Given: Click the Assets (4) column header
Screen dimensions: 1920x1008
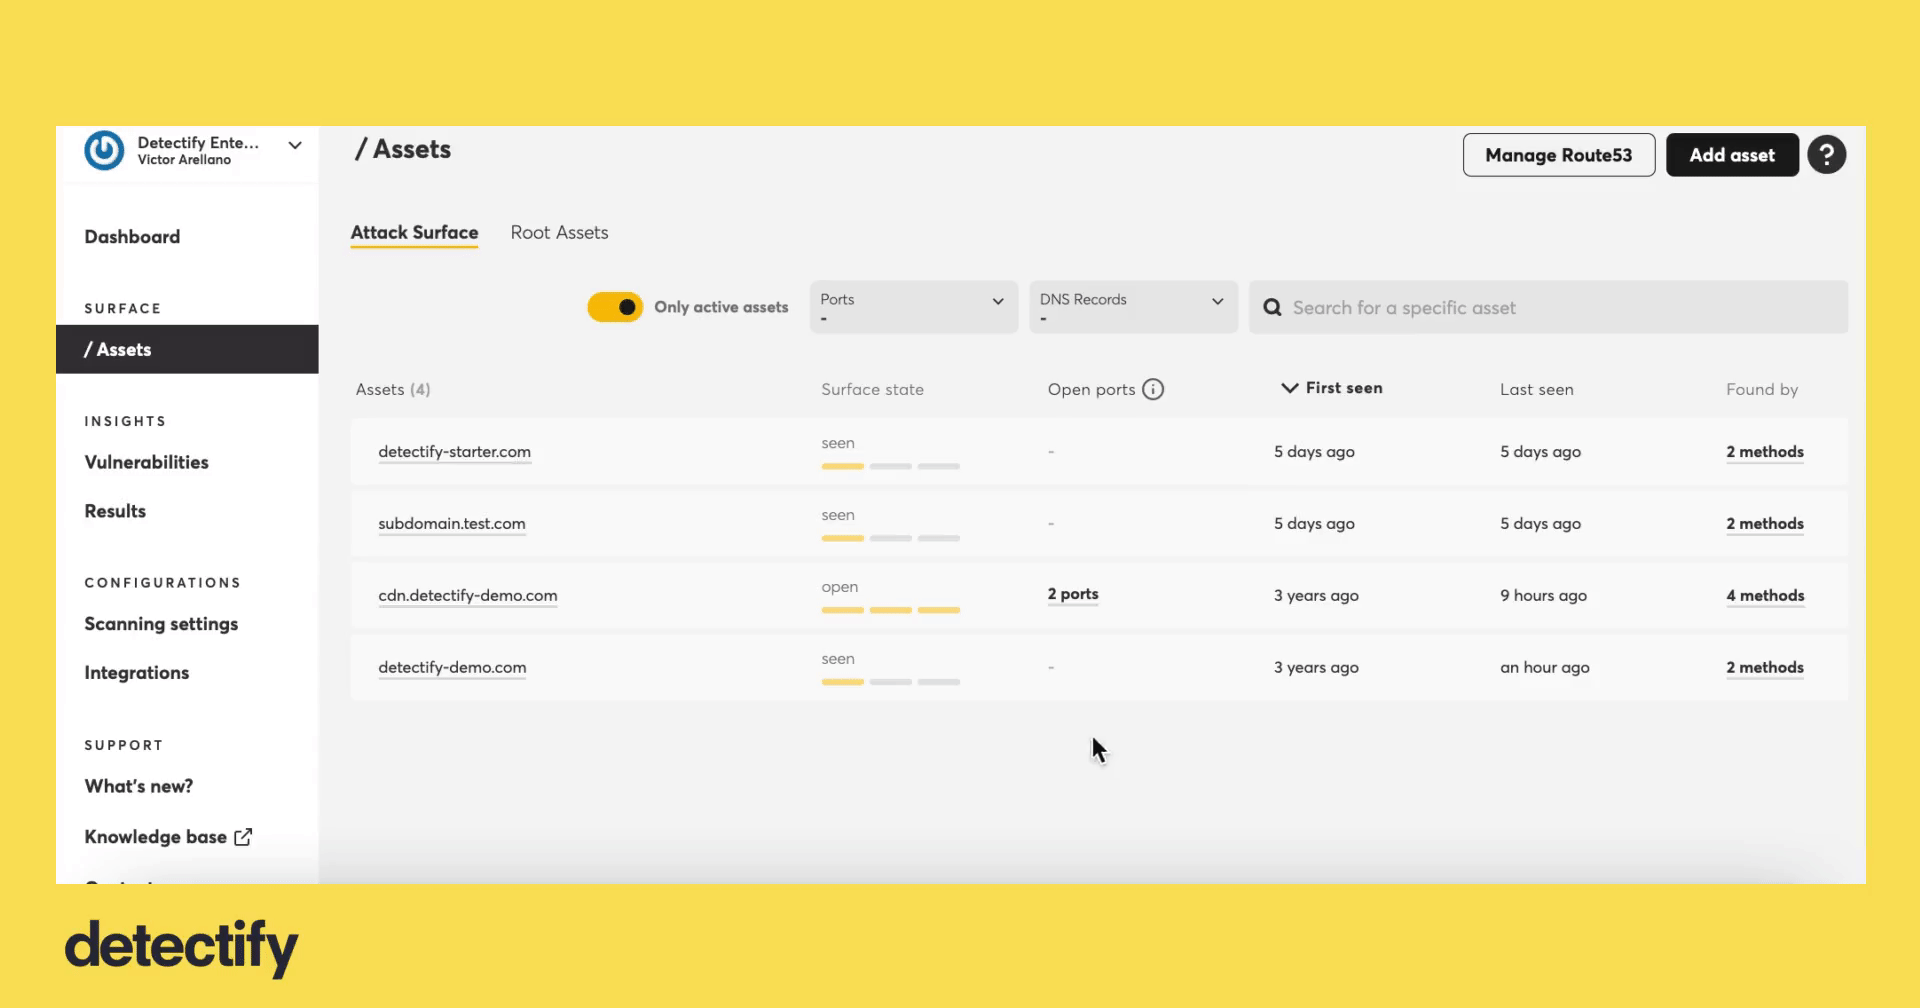Looking at the screenshot, I should point(393,389).
